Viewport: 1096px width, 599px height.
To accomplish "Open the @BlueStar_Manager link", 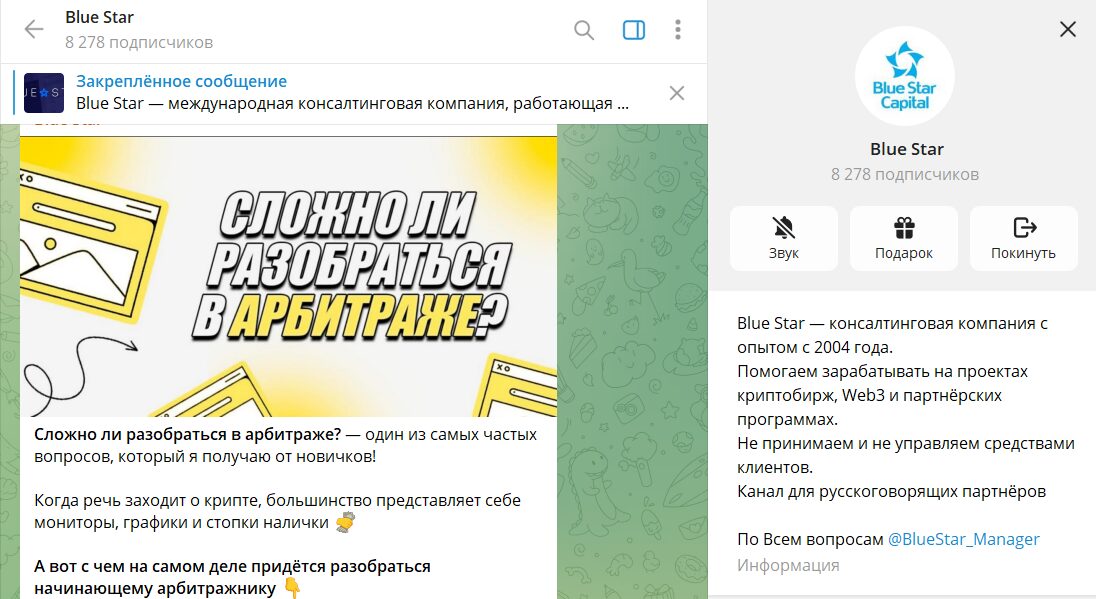I will pyautogui.click(x=963, y=539).
